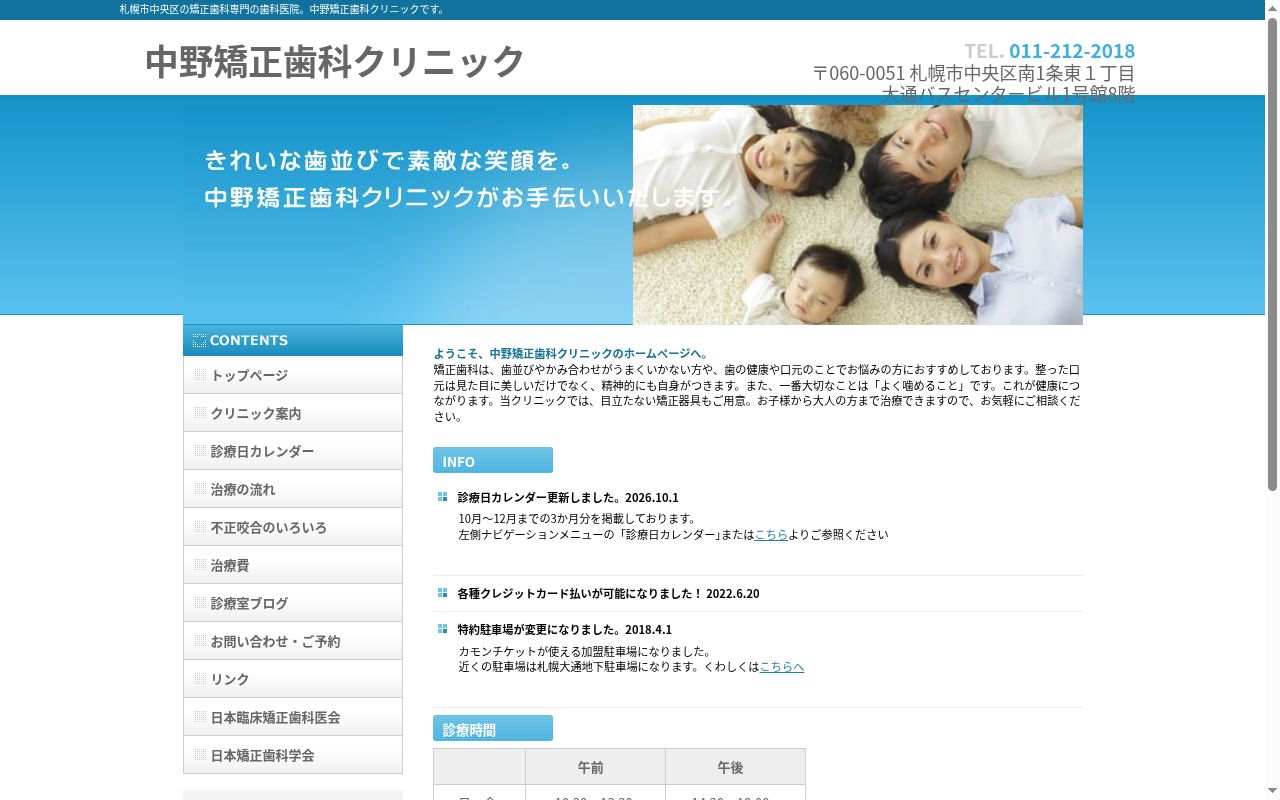Click the INFO section heading

[493, 460]
